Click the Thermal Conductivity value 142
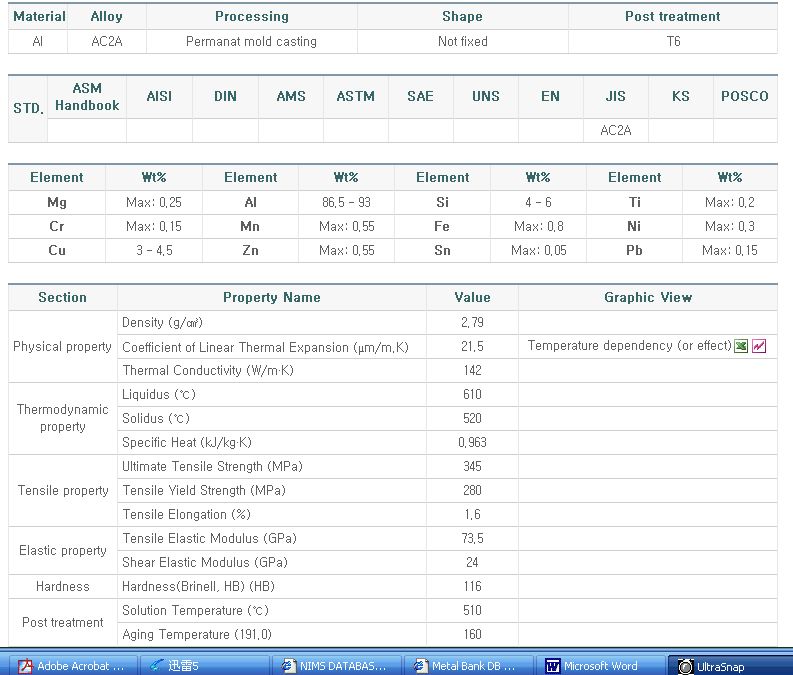This screenshot has width=793, height=675. (x=472, y=371)
